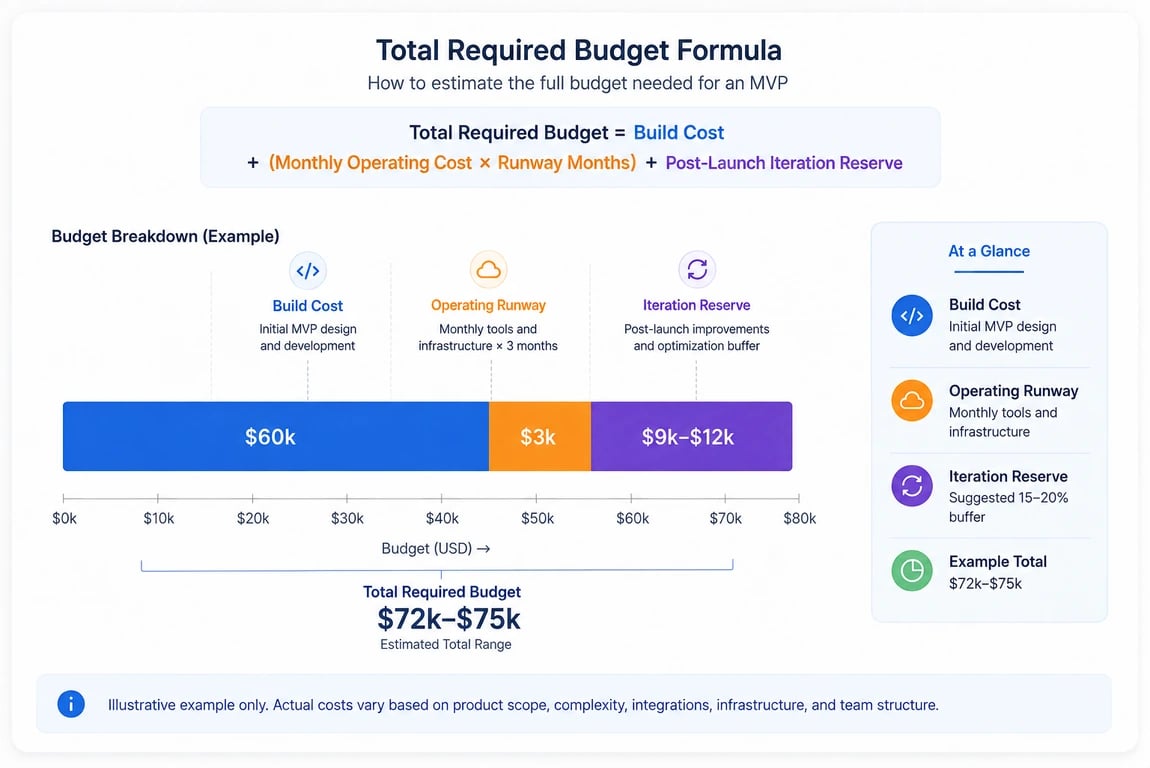The image size is (1150, 768).
Task: Click the purple refresh icon above Iteration Reserve
Action: pos(697,269)
